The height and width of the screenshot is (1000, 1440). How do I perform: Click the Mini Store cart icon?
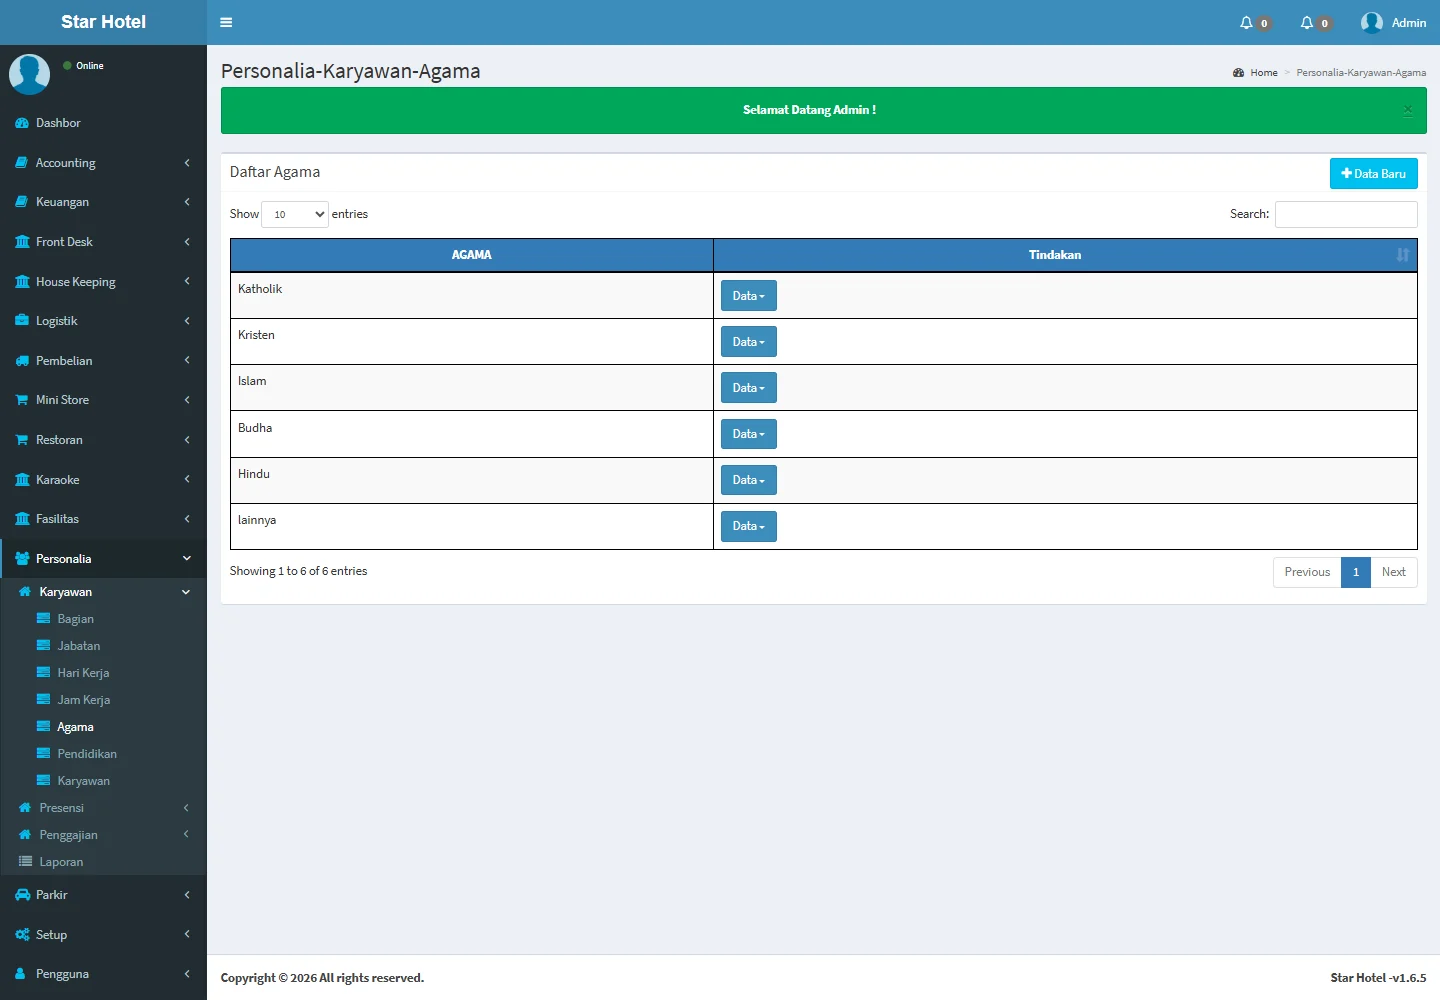click(x=22, y=400)
